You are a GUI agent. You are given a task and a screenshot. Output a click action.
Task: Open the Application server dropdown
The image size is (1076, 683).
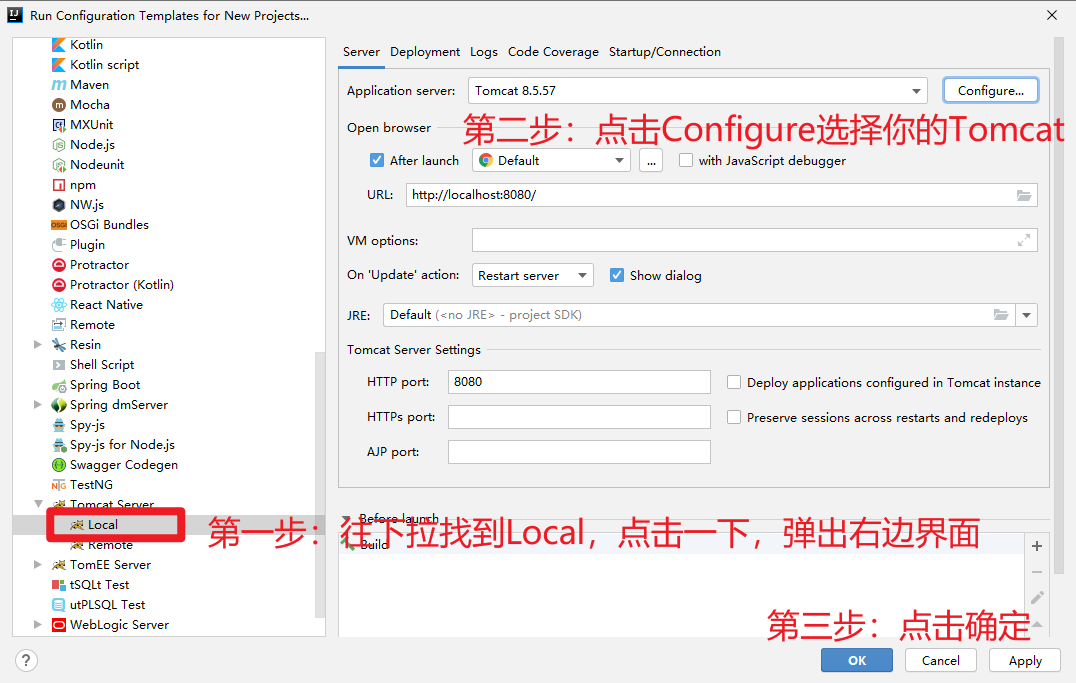point(698,91)
